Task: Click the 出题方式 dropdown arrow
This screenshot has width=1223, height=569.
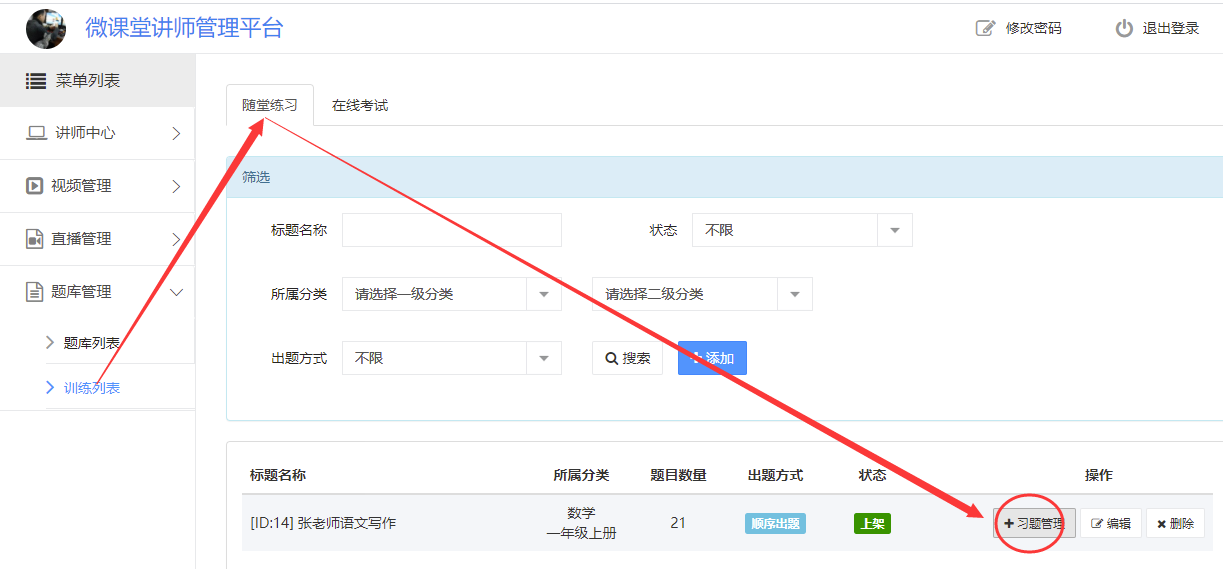Action: click(544, 359)
